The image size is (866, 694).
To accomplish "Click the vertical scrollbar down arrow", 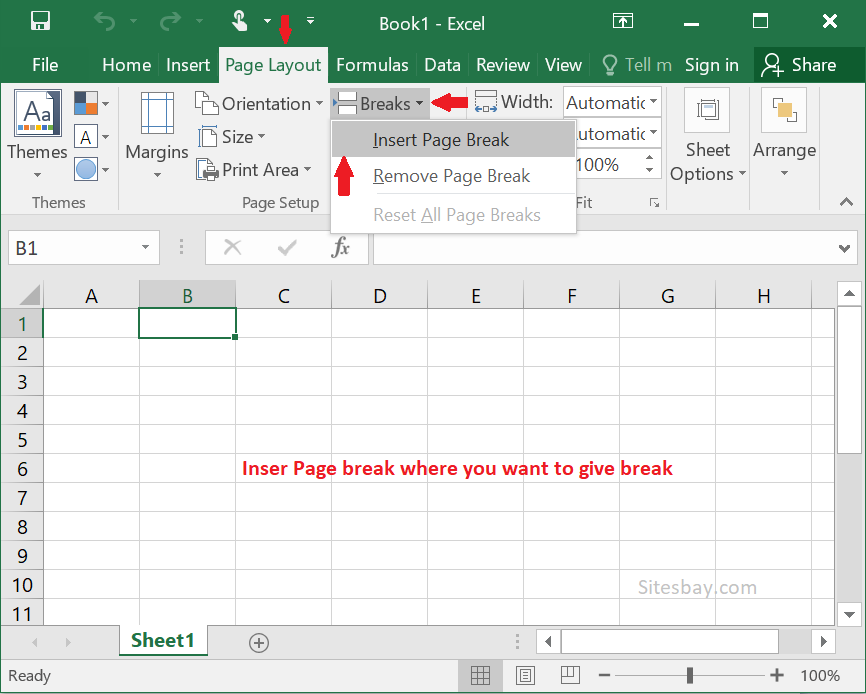I will 849,614.
